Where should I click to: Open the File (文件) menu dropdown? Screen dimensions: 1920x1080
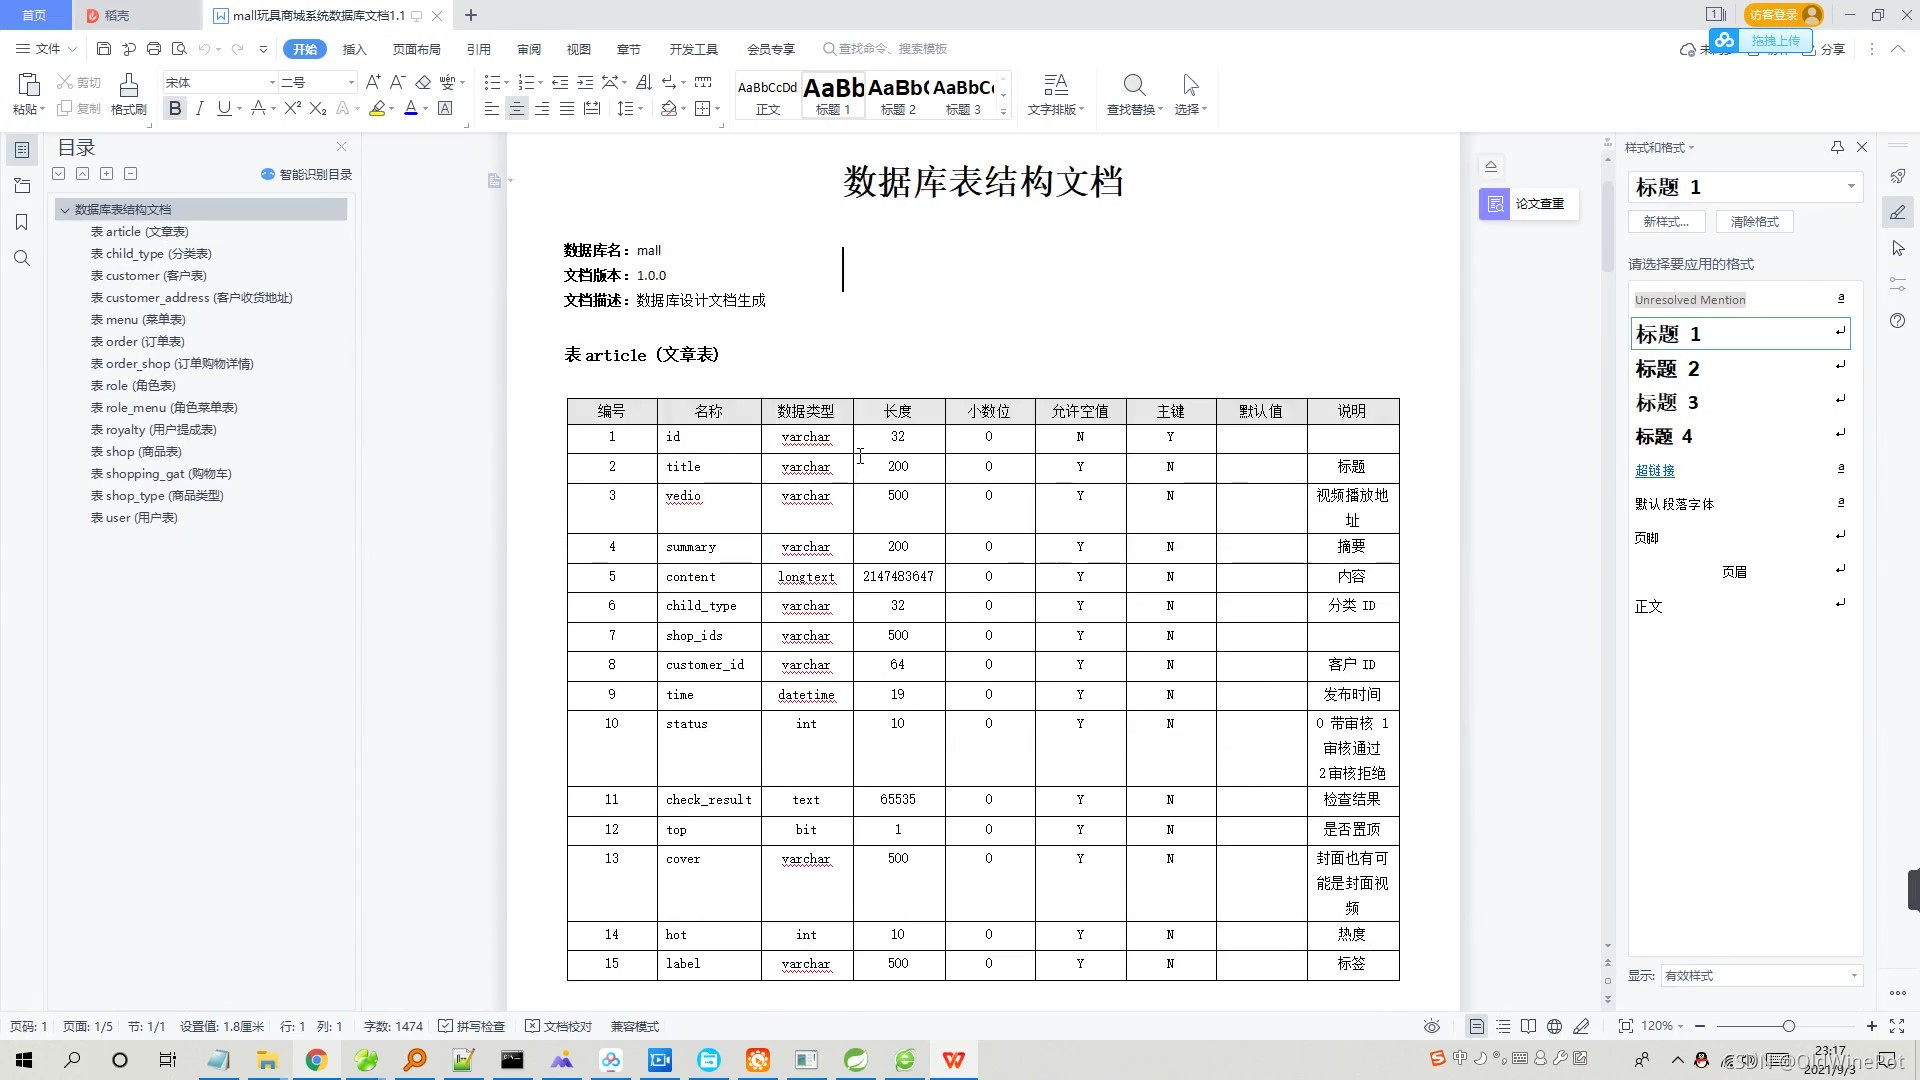pyautogui.click(x=47, y=49)
